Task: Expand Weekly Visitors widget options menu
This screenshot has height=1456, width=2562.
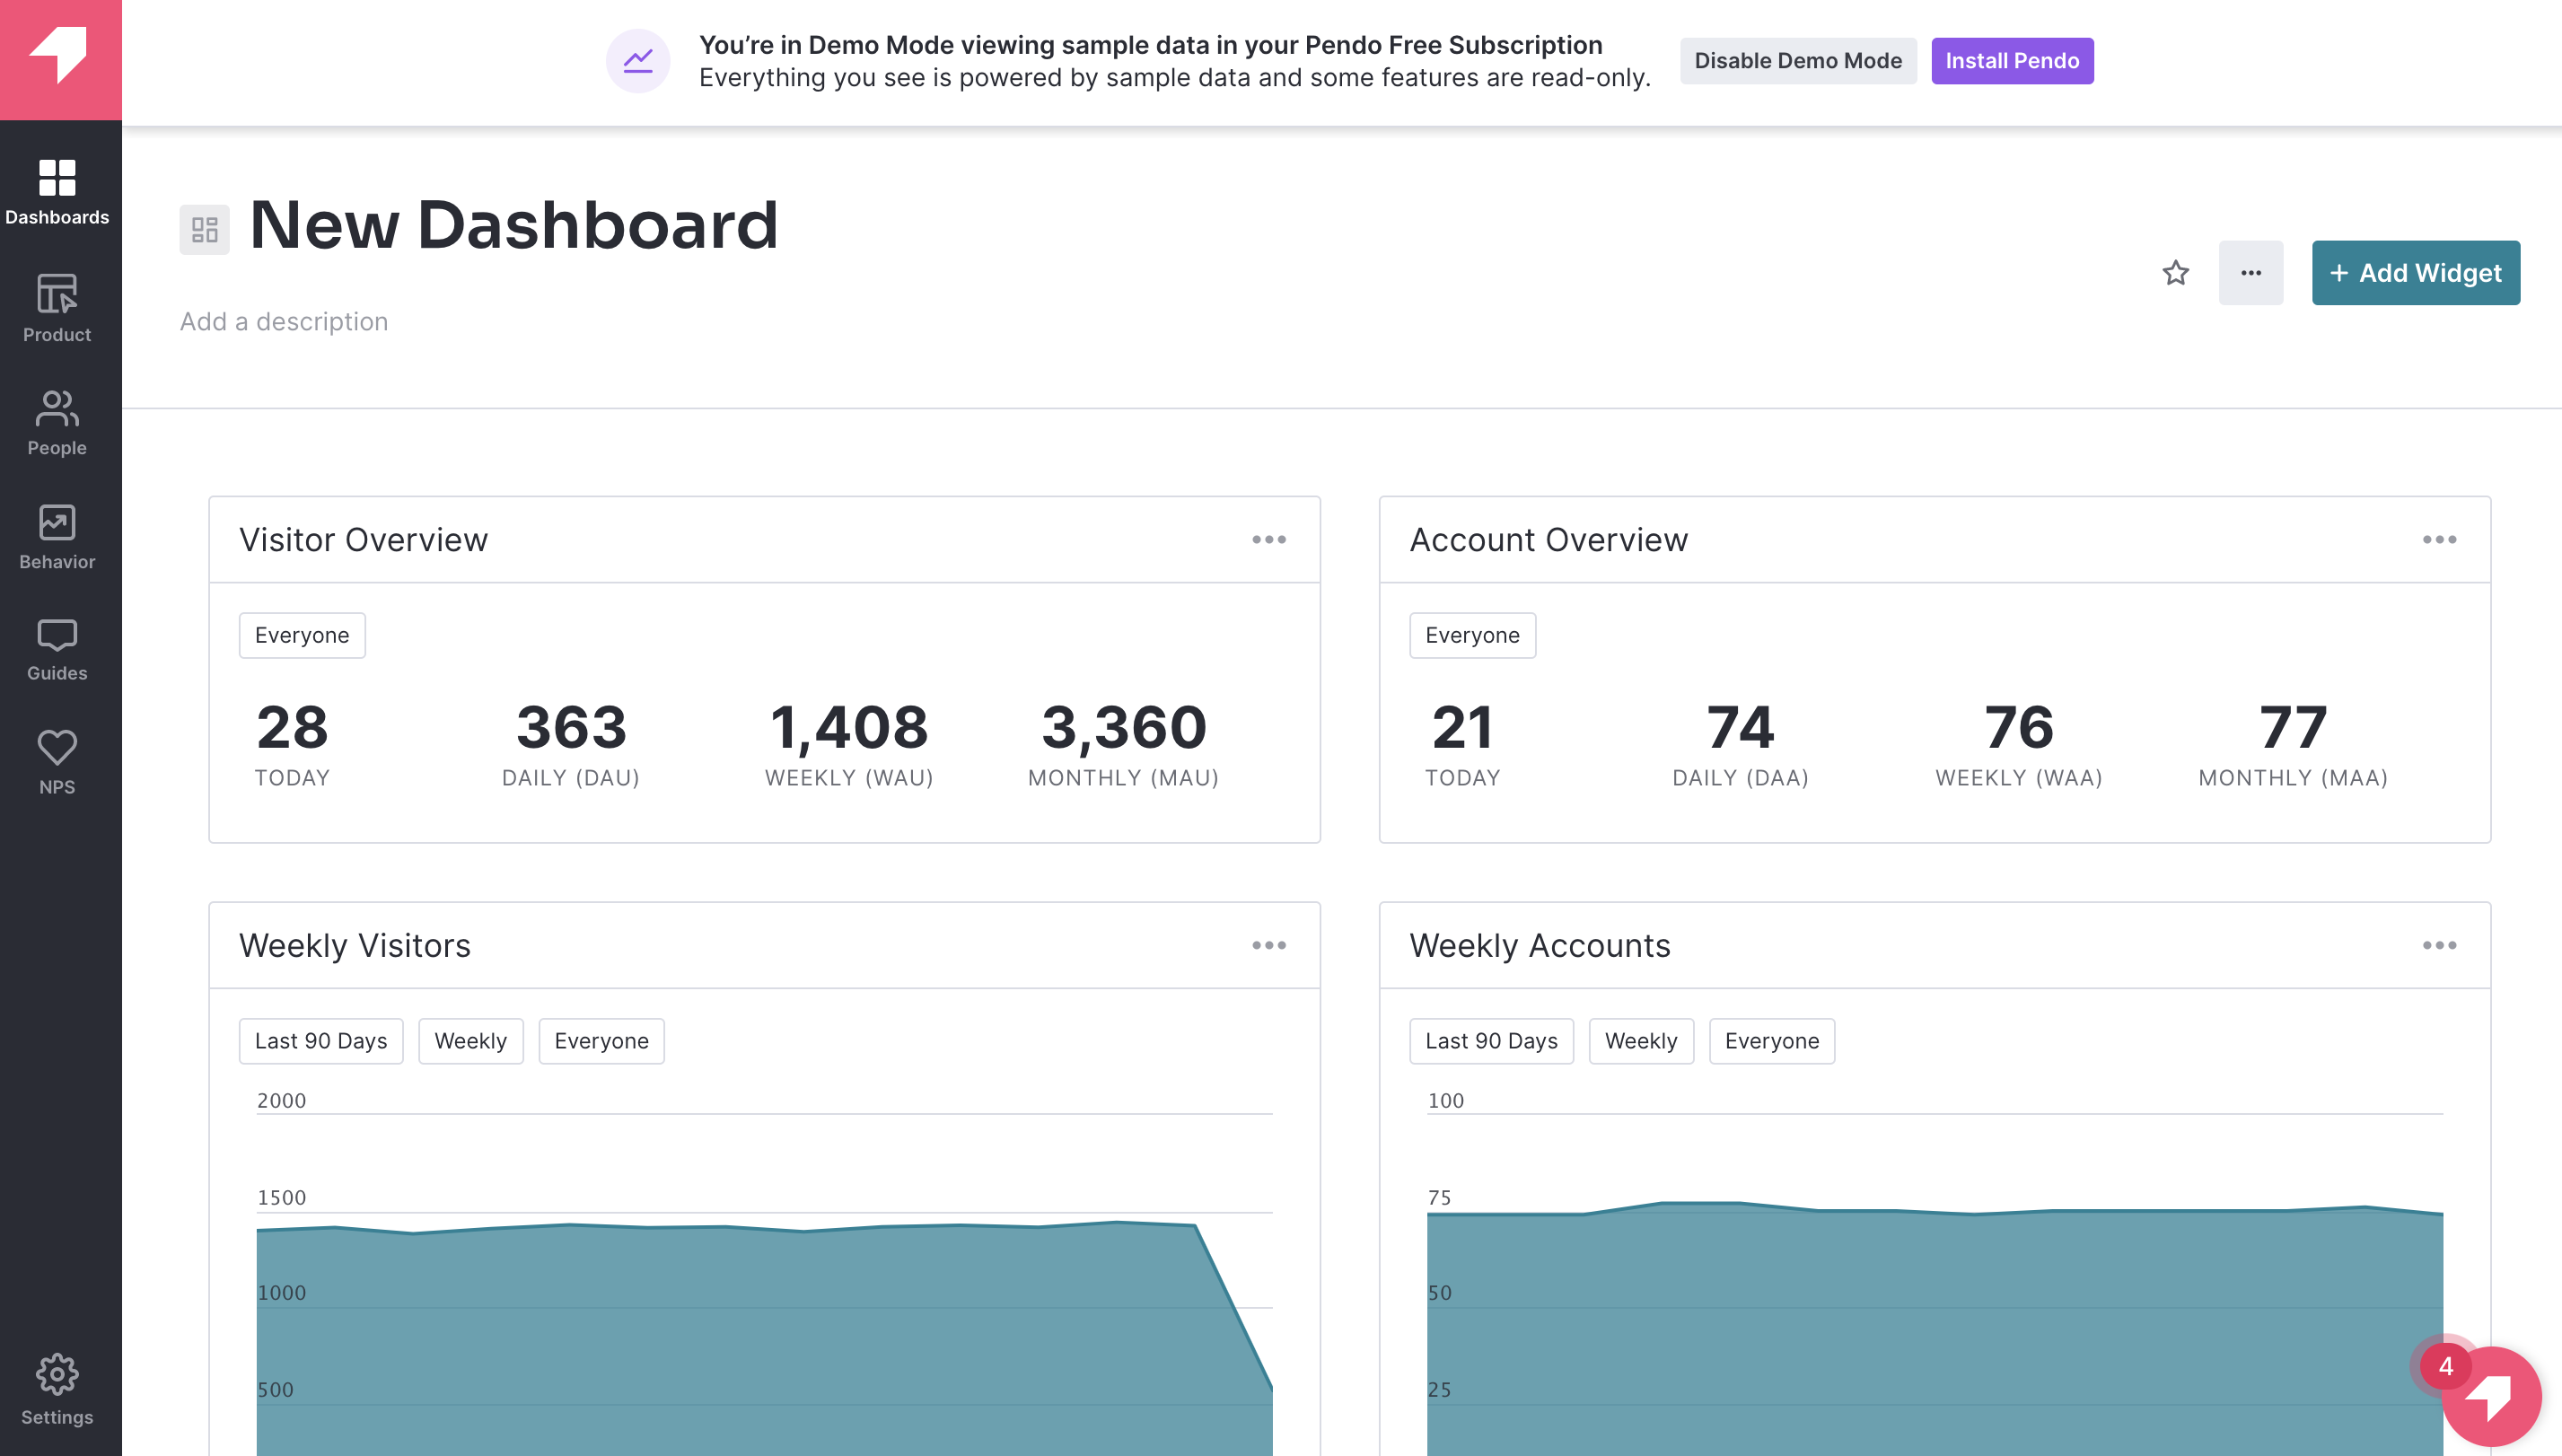Action: coord(1270,945)
